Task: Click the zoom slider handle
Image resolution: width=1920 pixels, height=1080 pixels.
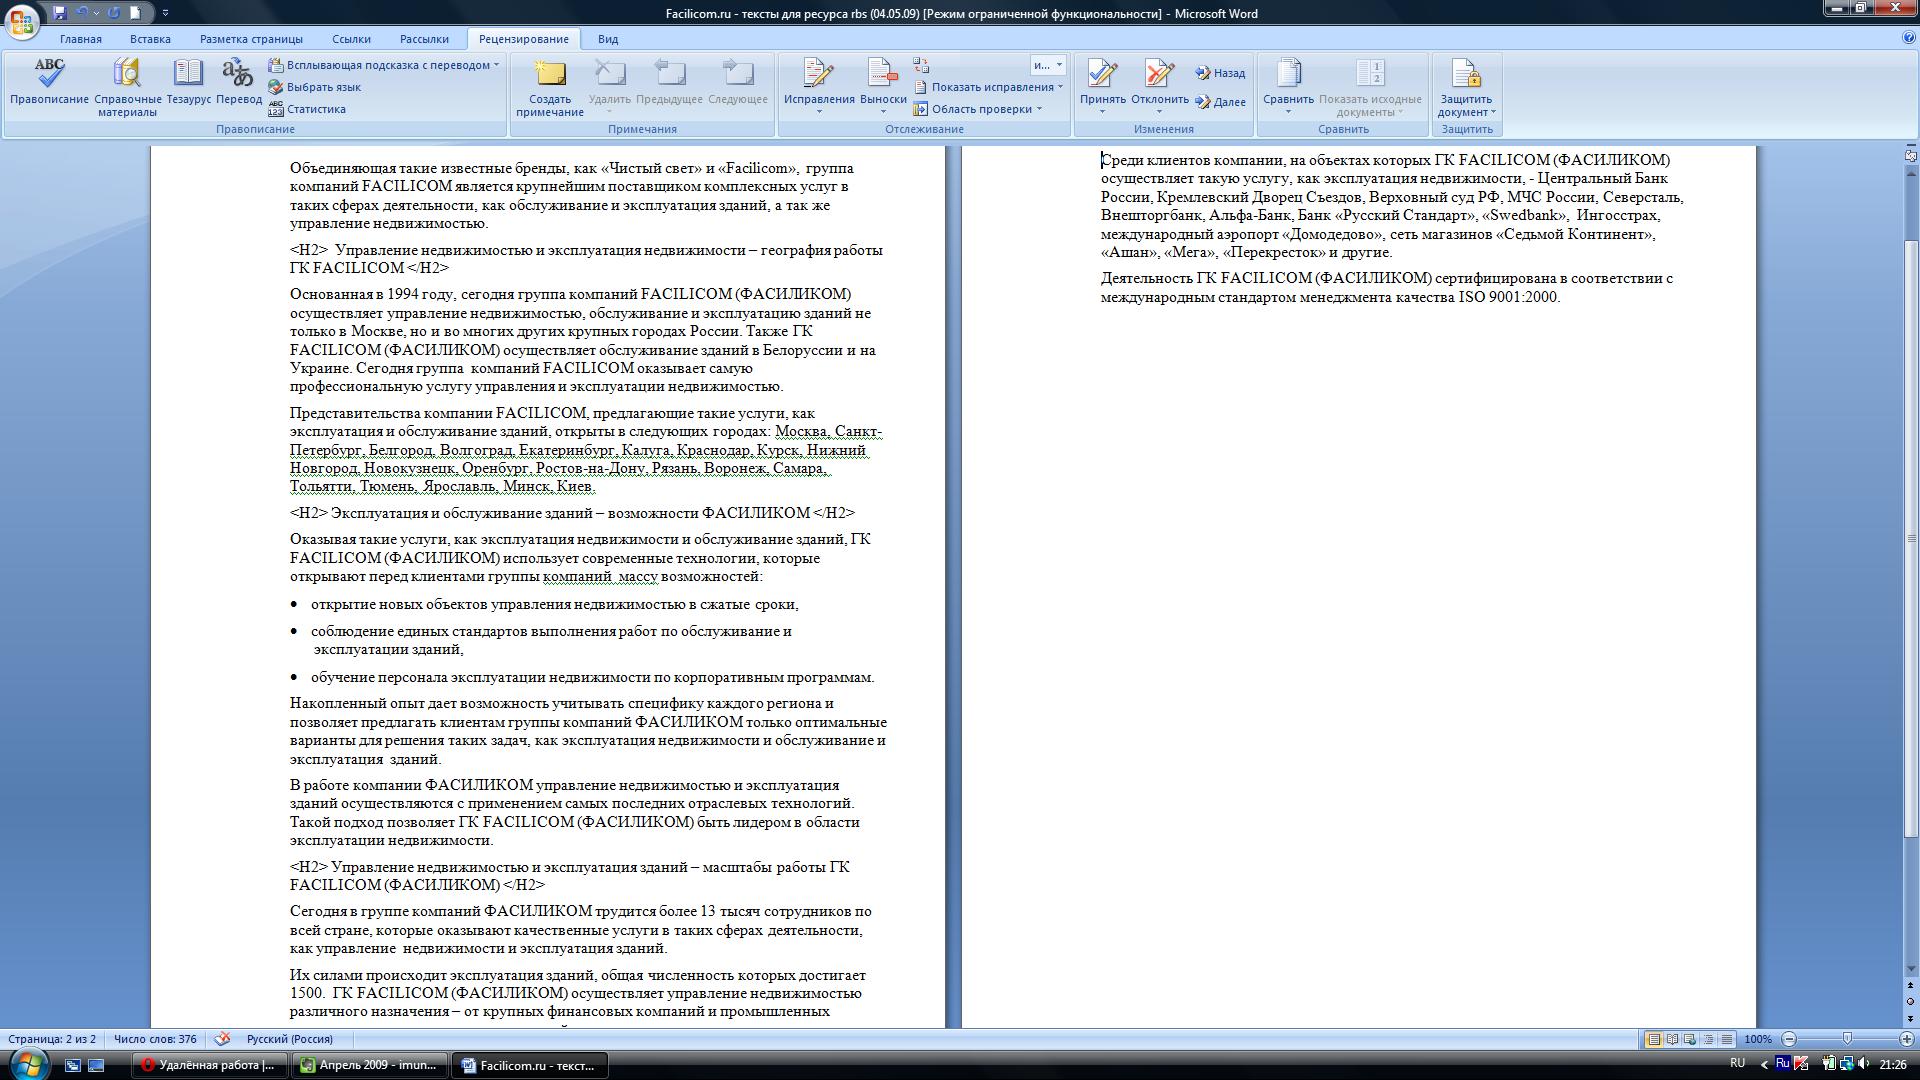Action: [x=1847, y=1039]
